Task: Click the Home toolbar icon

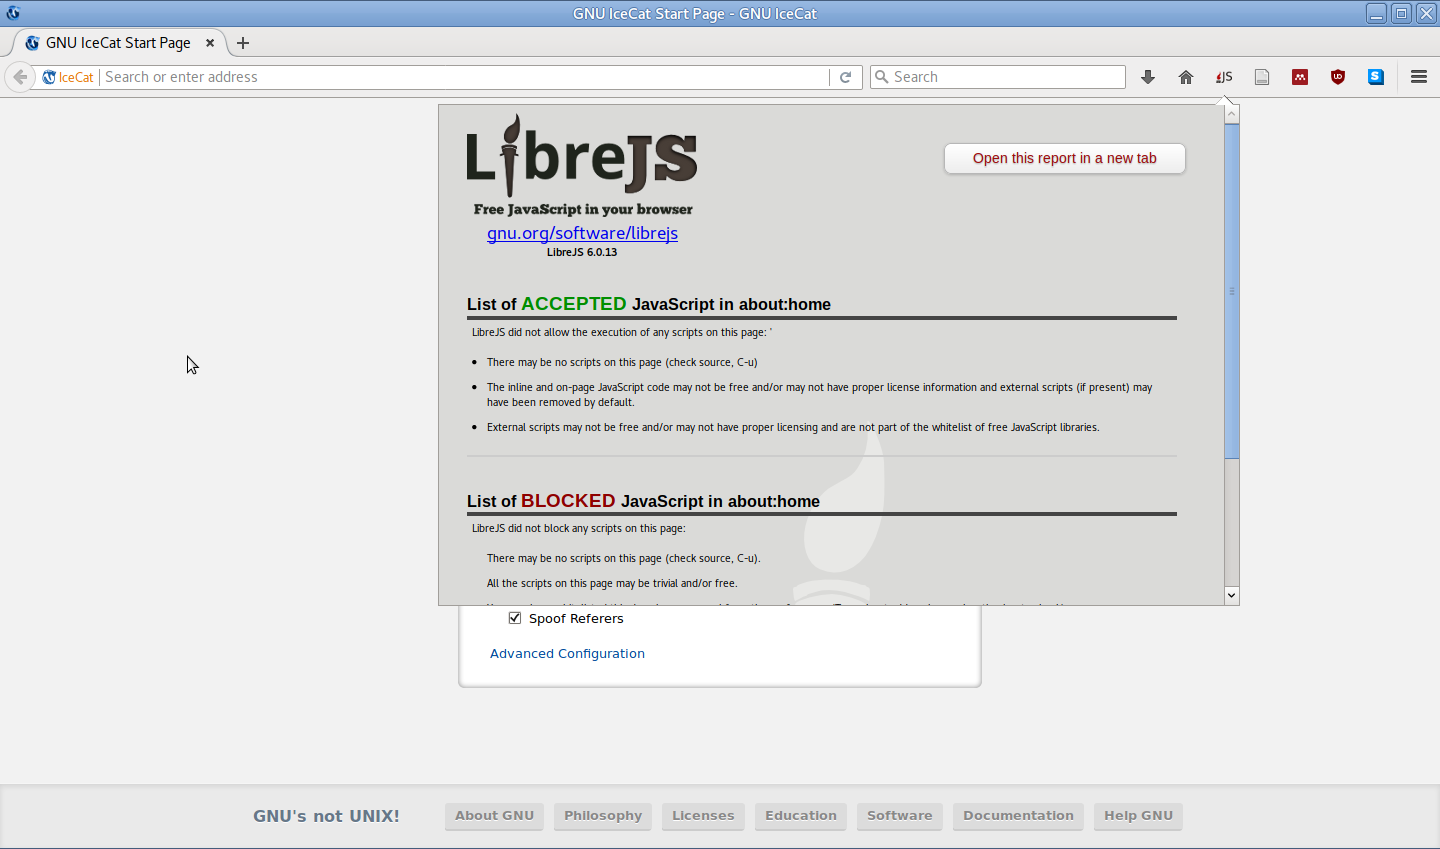Action: click(1186, 77)
